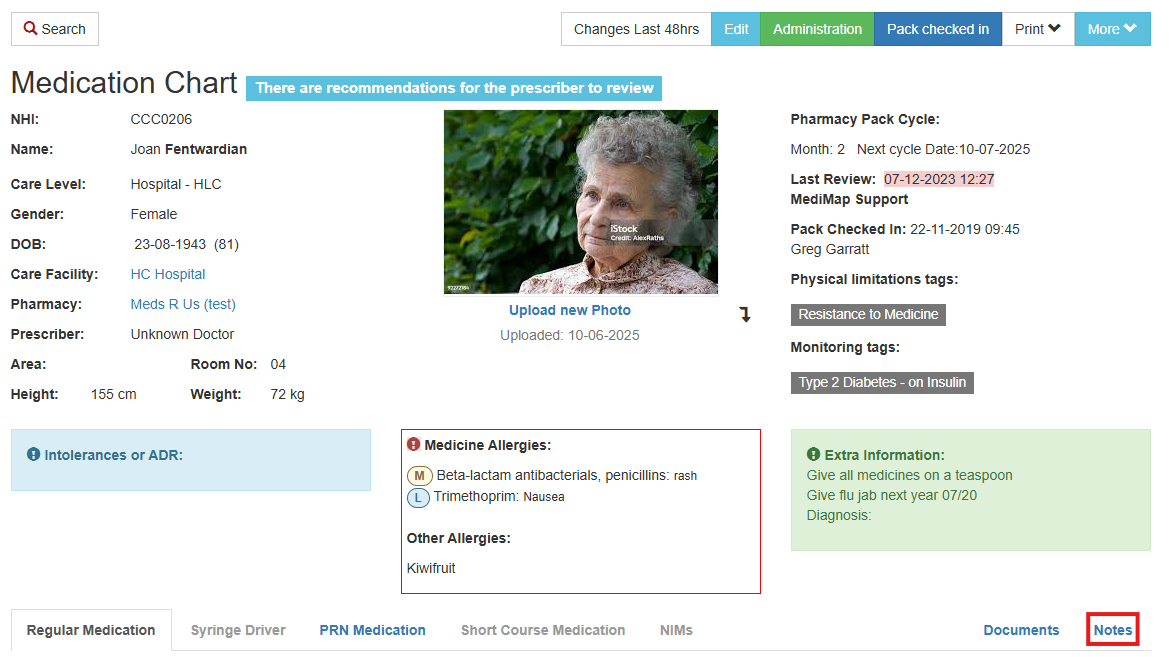Click Upload new Photo link

[570, 310]
